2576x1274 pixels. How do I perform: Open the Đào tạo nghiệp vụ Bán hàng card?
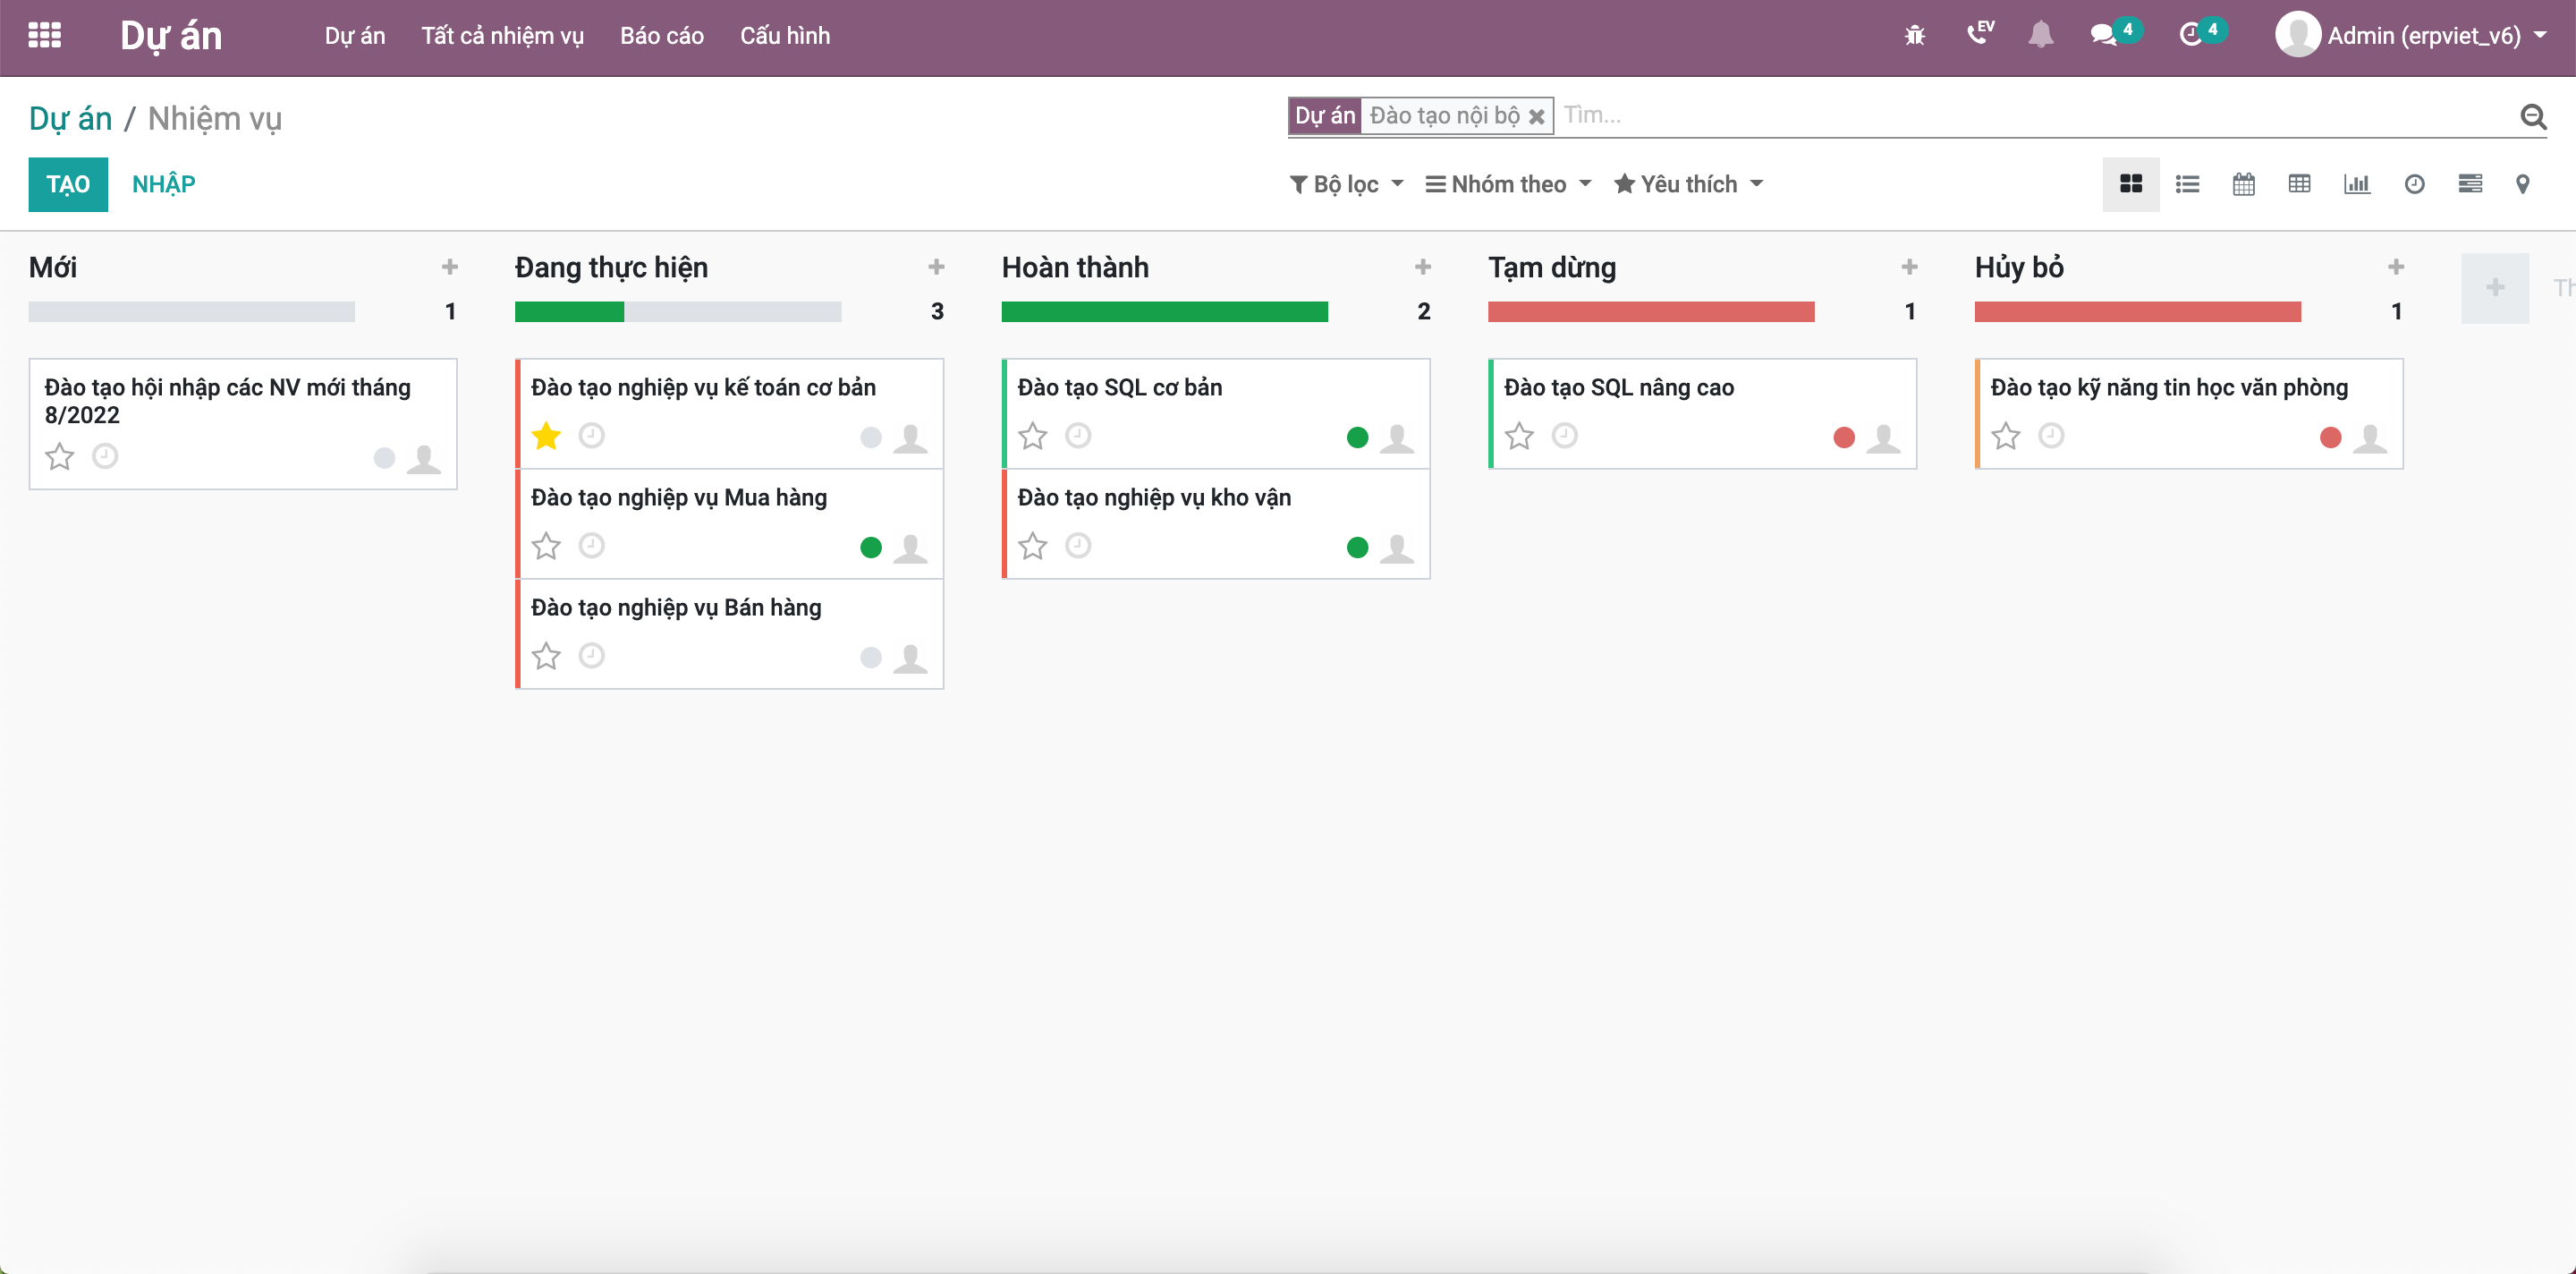tap(729, 633)
